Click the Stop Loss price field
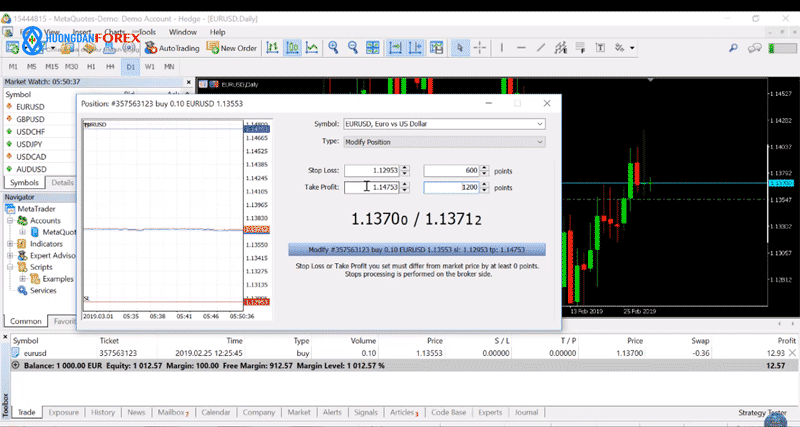The image size is (800, 427). (371, 171)
